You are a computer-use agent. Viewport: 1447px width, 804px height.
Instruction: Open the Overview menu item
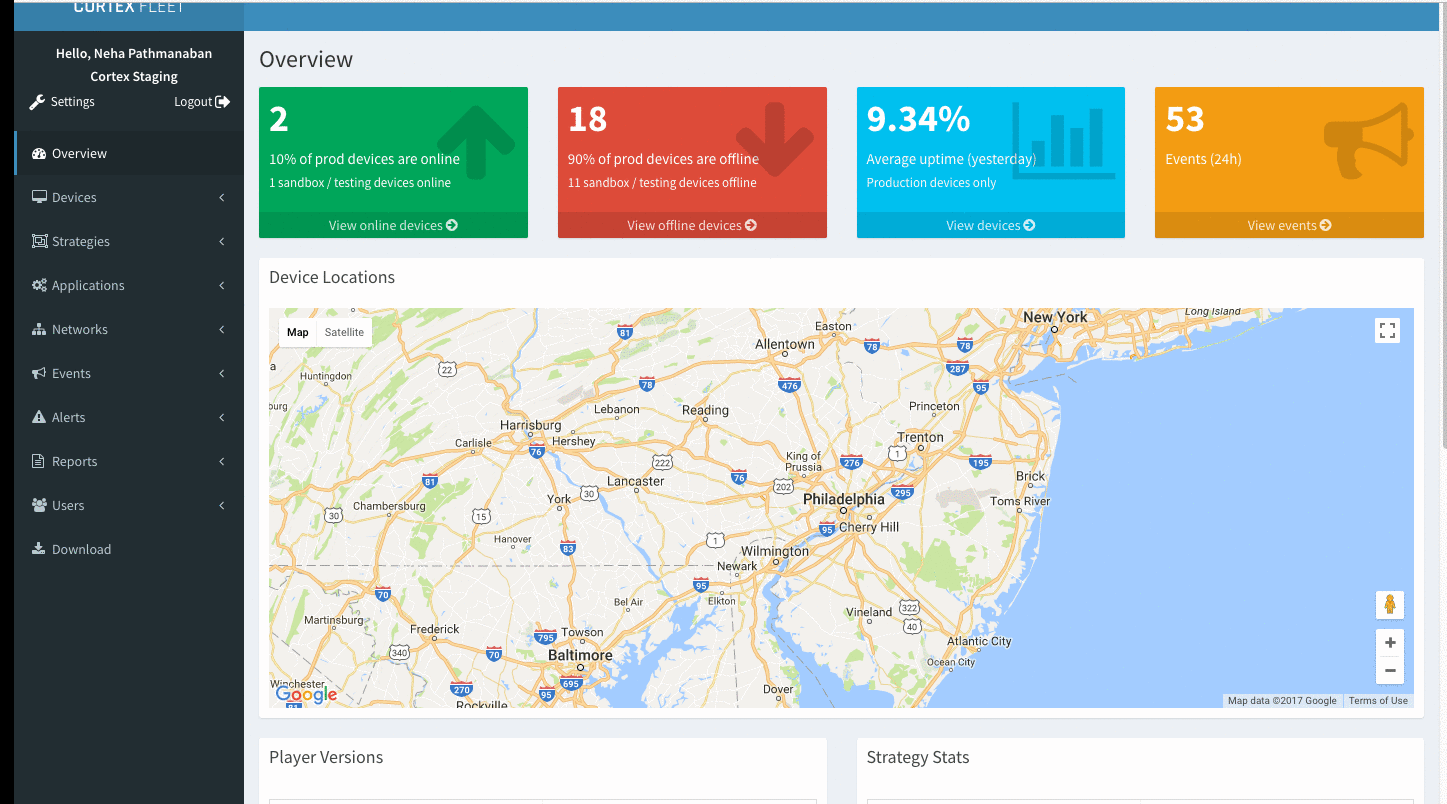129,153
